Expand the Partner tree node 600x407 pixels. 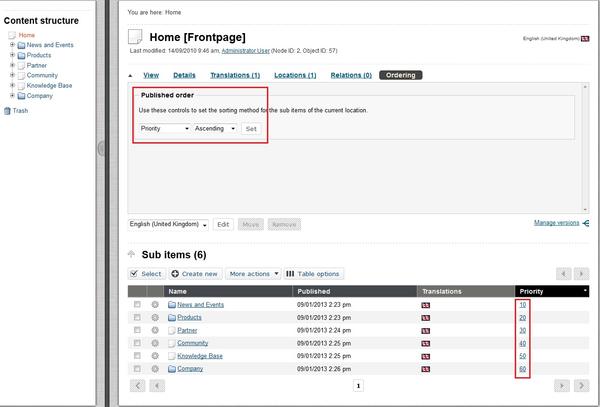[x=12, y=65]
